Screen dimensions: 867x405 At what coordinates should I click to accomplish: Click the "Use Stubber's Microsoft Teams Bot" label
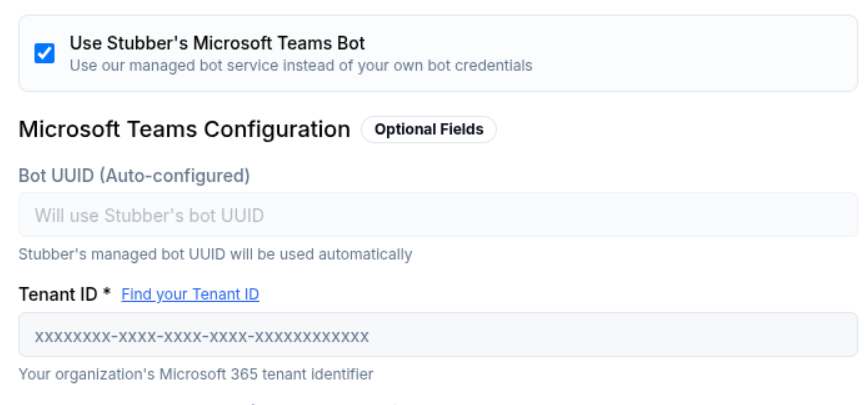click(x=217, y=44)
